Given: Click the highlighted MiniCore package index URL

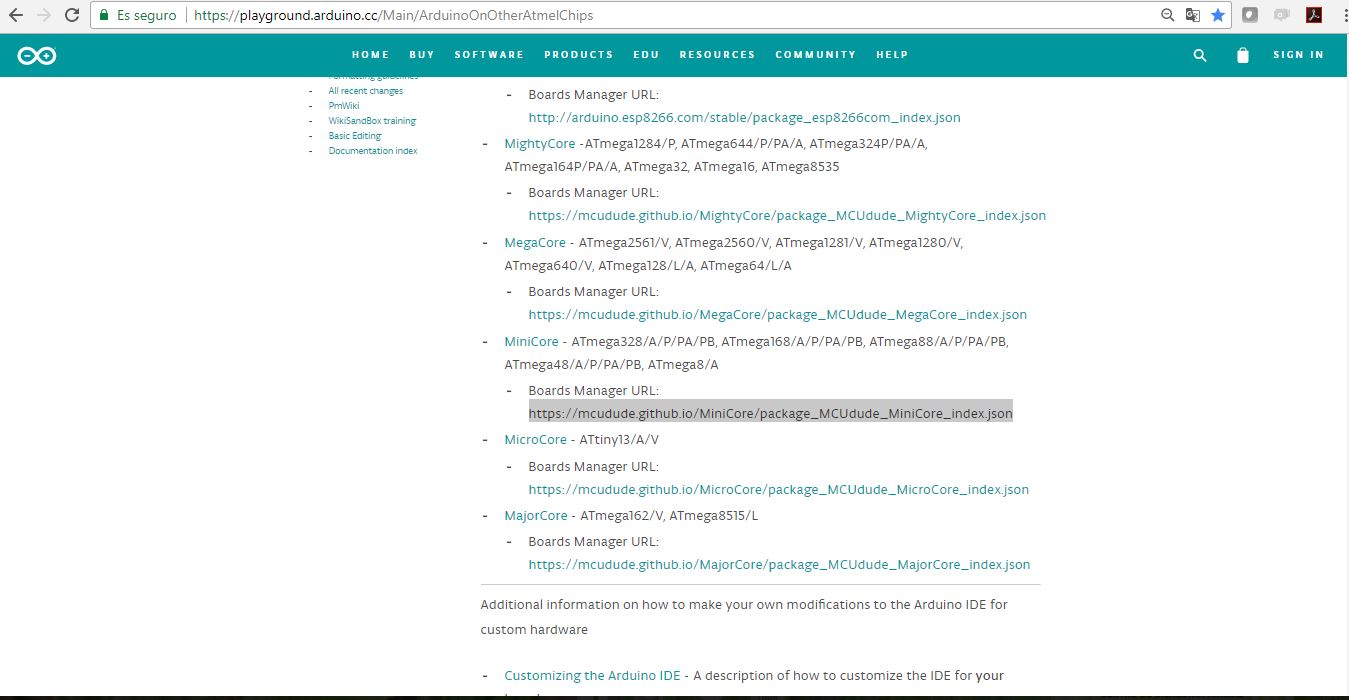Looking at the screenshot, I should click(770, 413).
